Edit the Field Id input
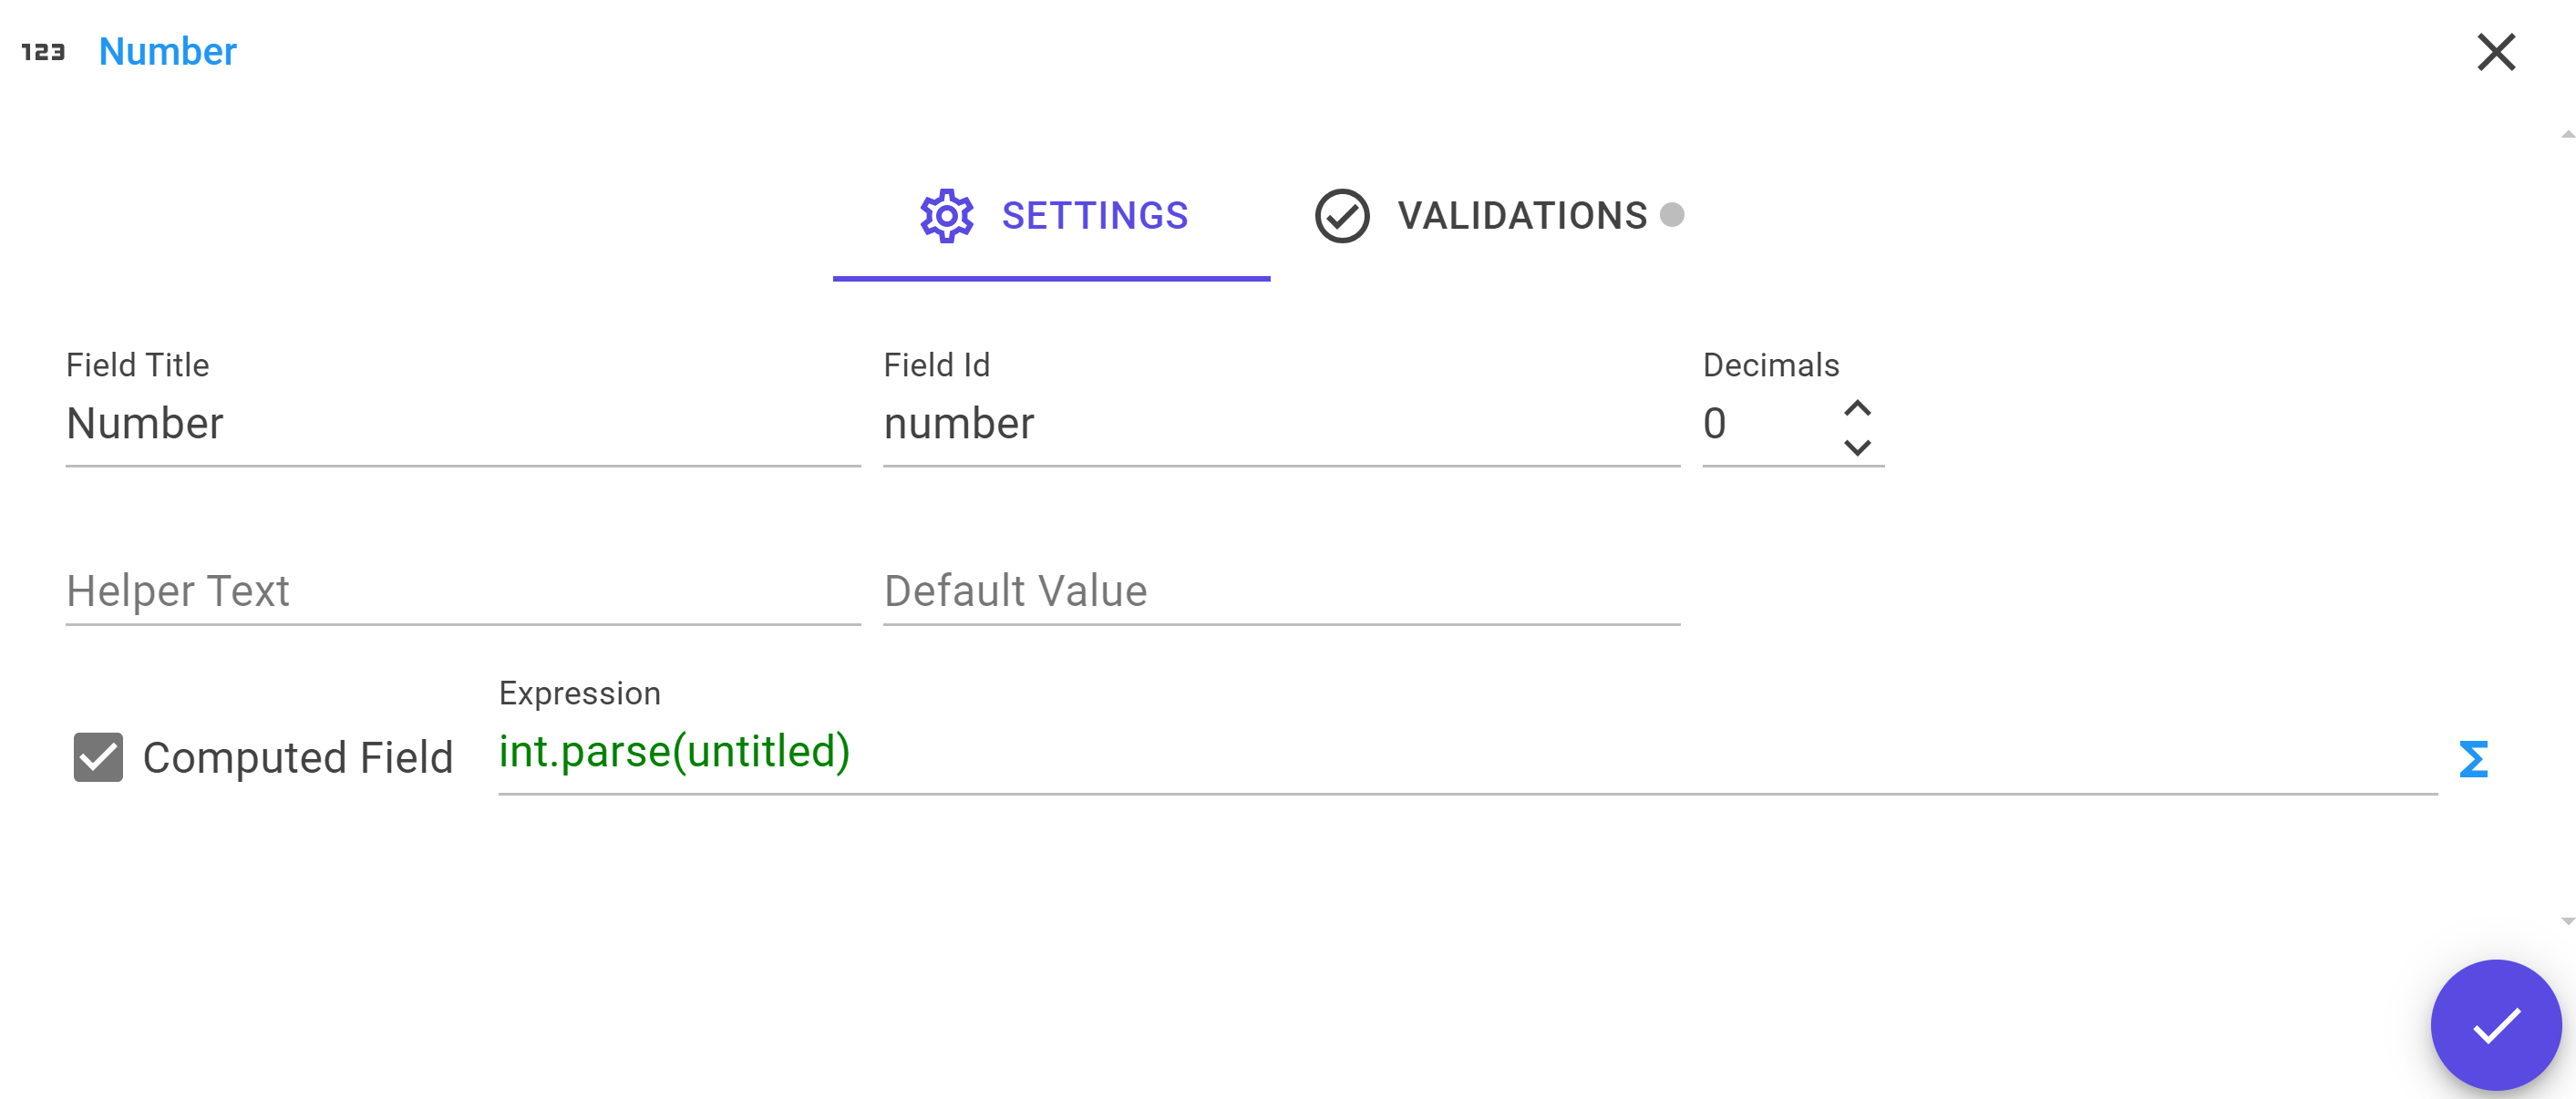This screenshot has height=1099, width=2576. click(x=1281, y=424)
